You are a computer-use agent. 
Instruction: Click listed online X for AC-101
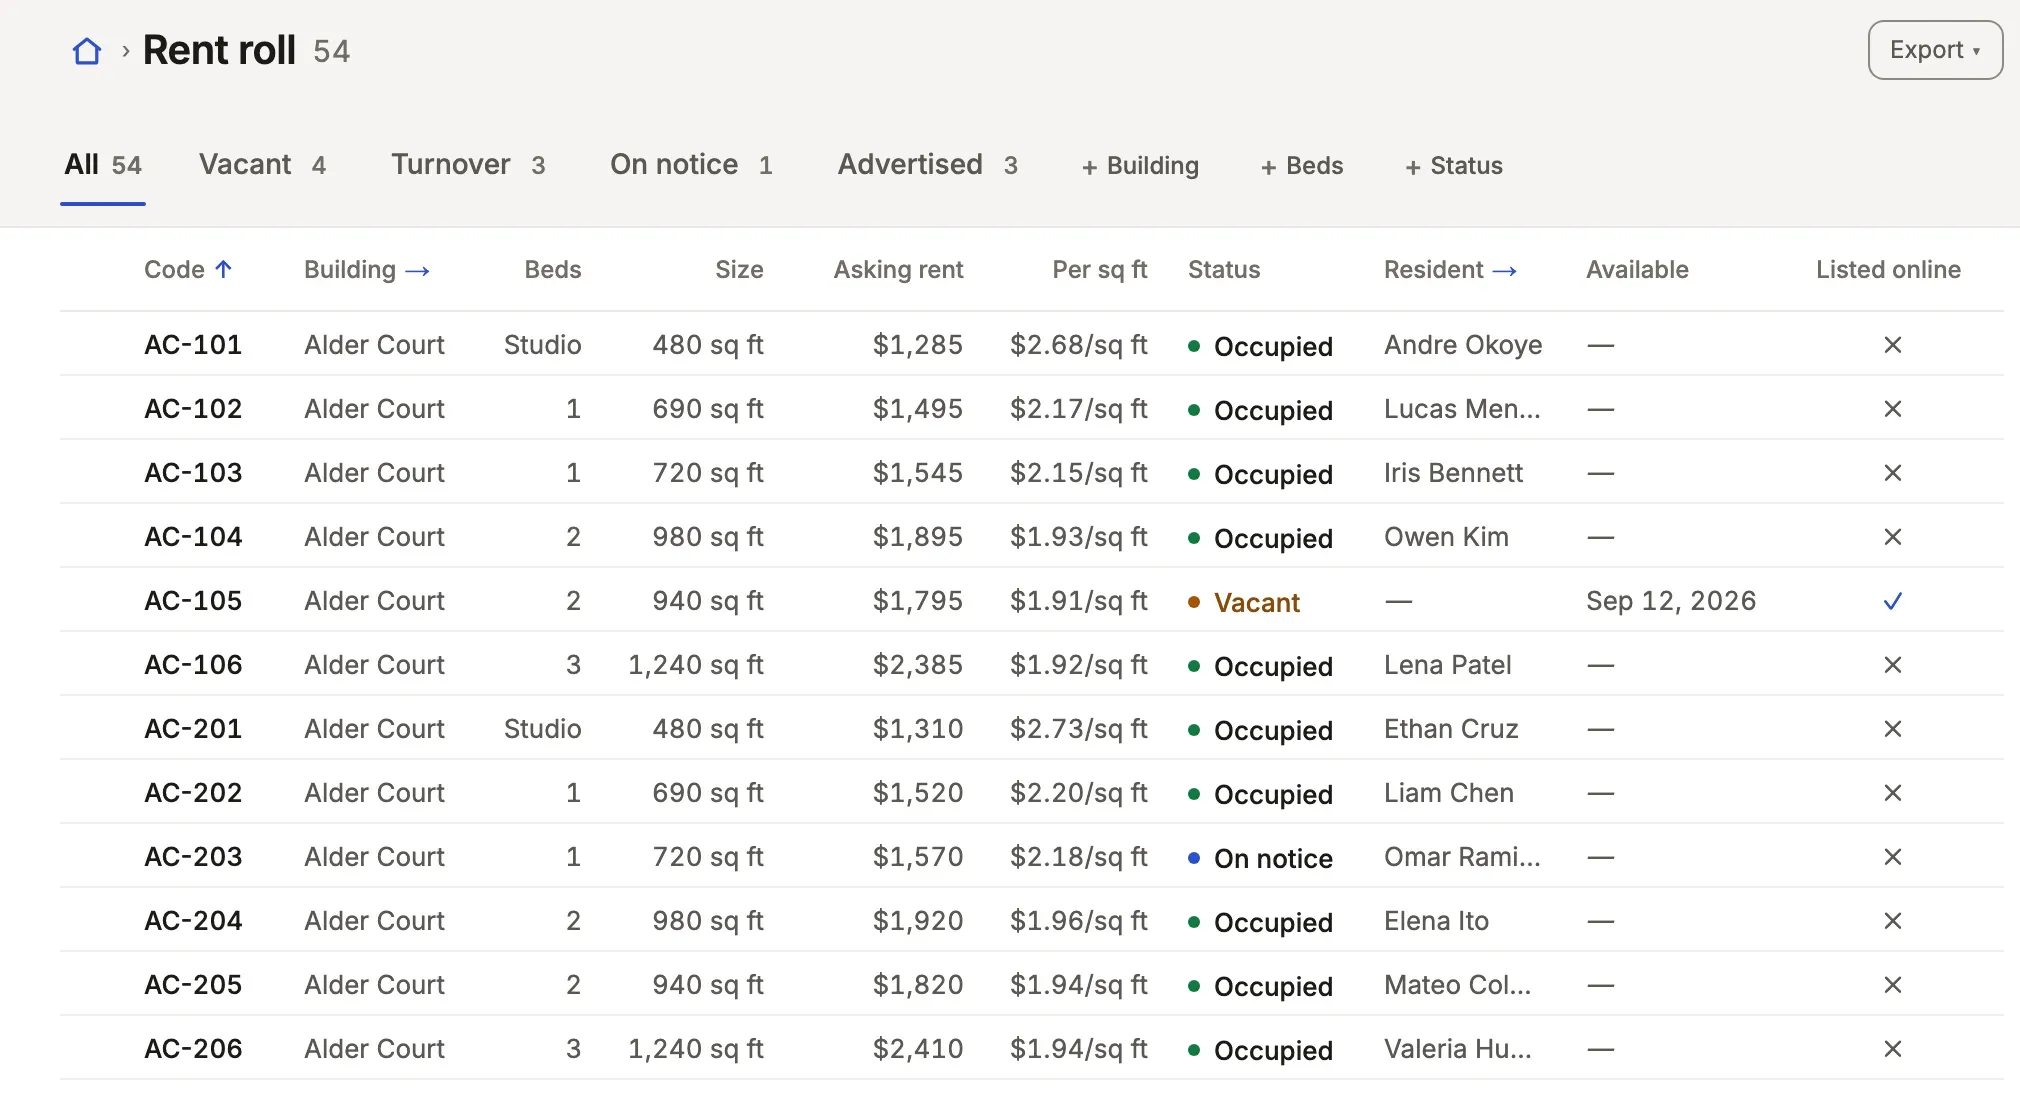pyautogui.click(x=1892, y=345)
